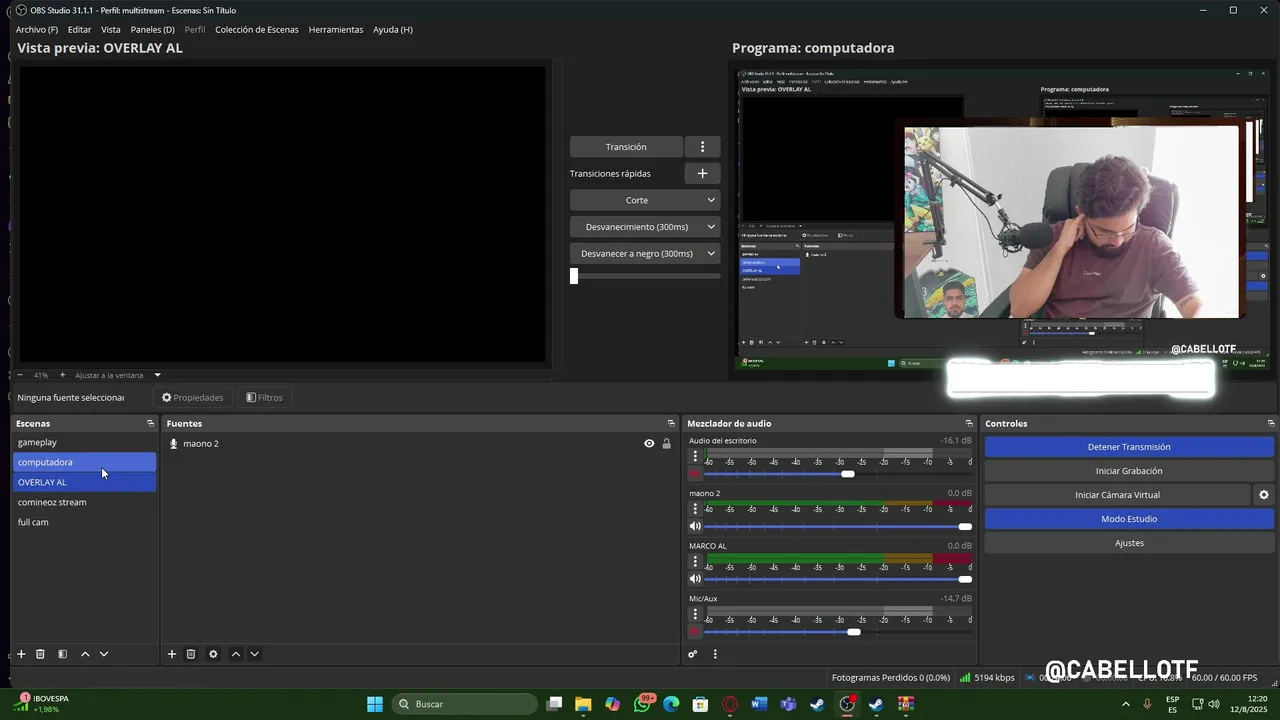Open the Ayuda menu

pos(393,30)
